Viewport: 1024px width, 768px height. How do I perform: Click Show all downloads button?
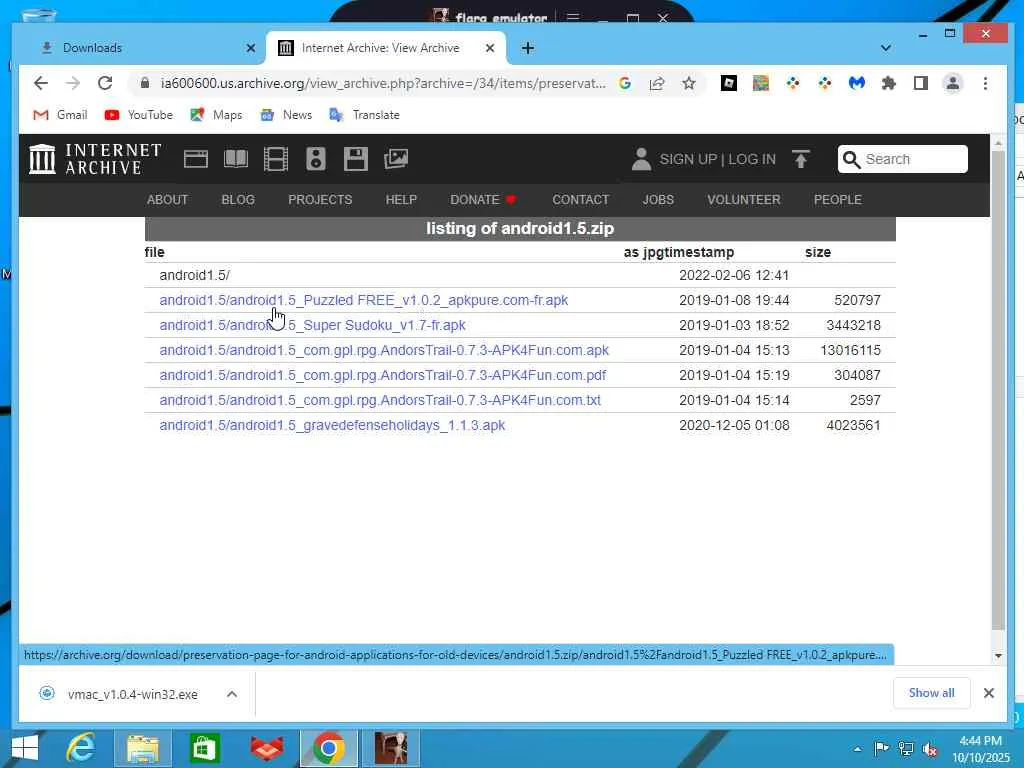pos(931,693)
